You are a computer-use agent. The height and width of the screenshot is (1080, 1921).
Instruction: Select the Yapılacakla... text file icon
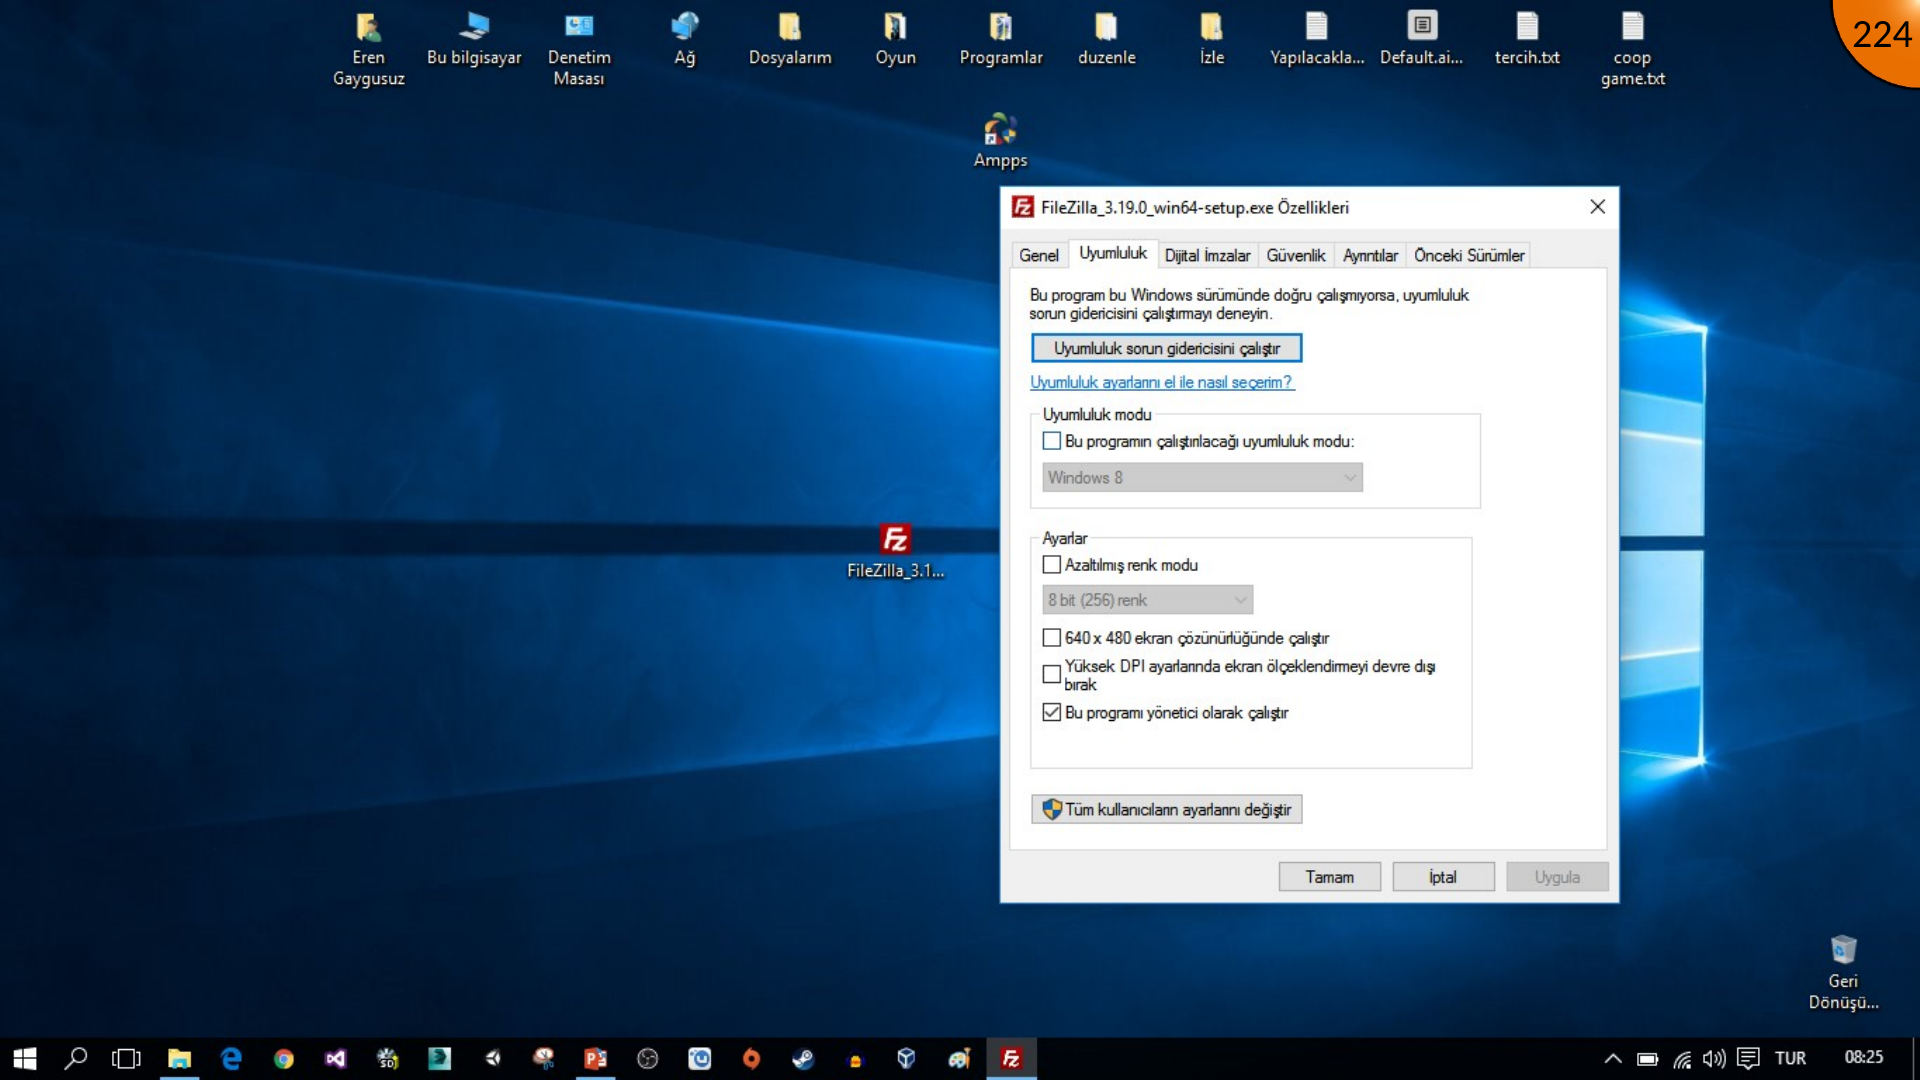1317,40
